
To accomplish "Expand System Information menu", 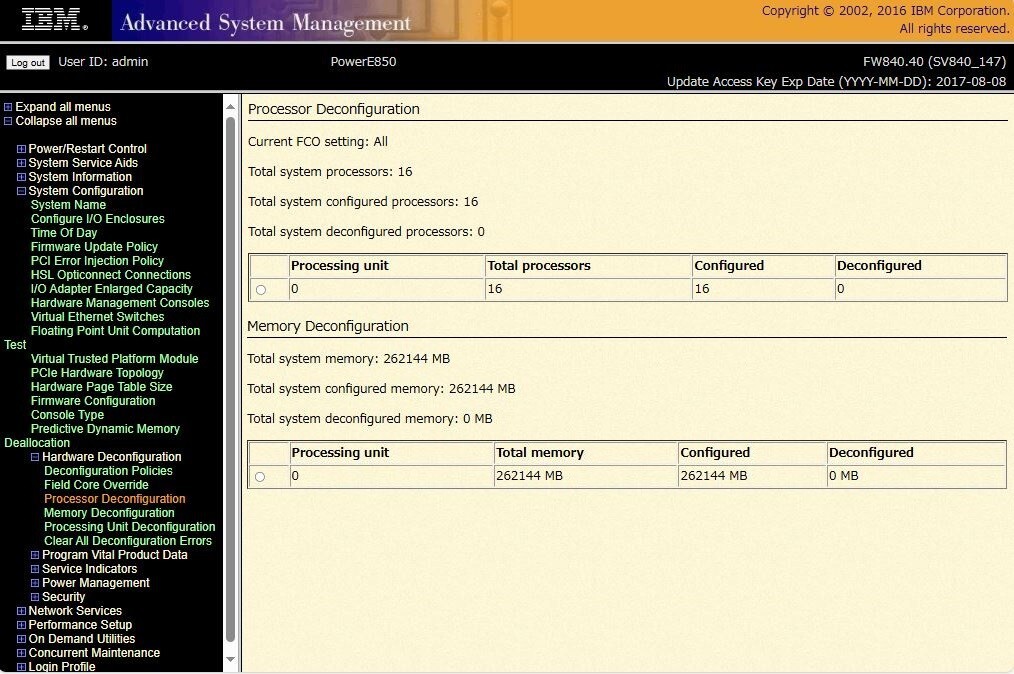I will click(x=21, y=177).
